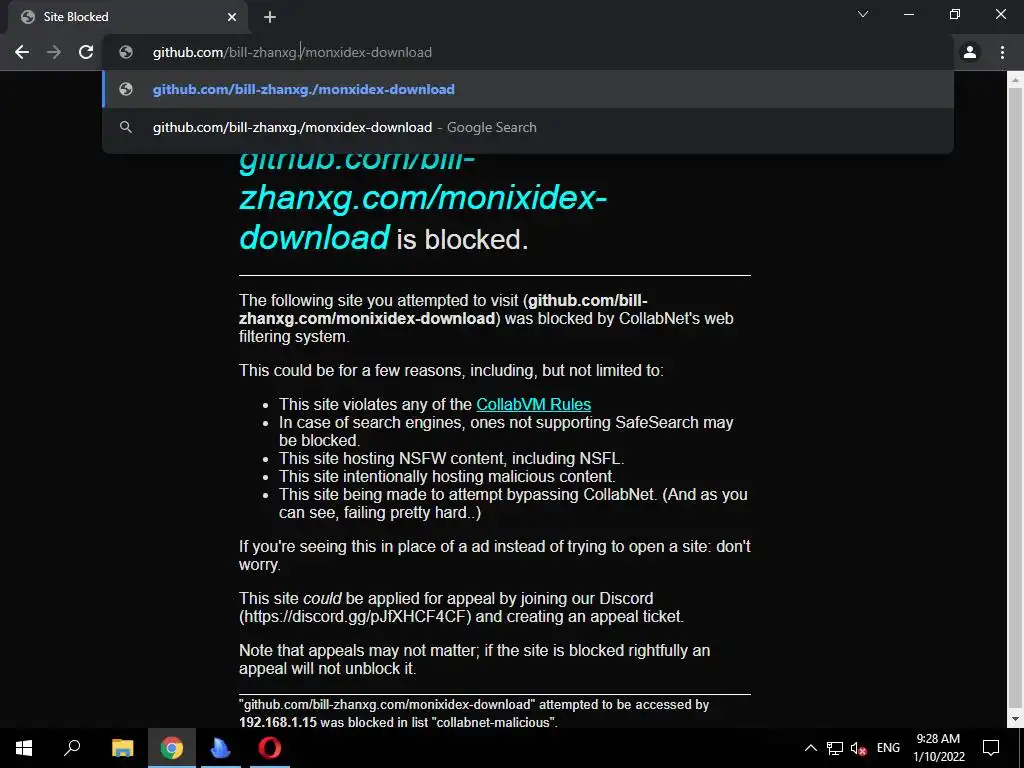Click the 'is blocked.' heading text

pos(462,240)
